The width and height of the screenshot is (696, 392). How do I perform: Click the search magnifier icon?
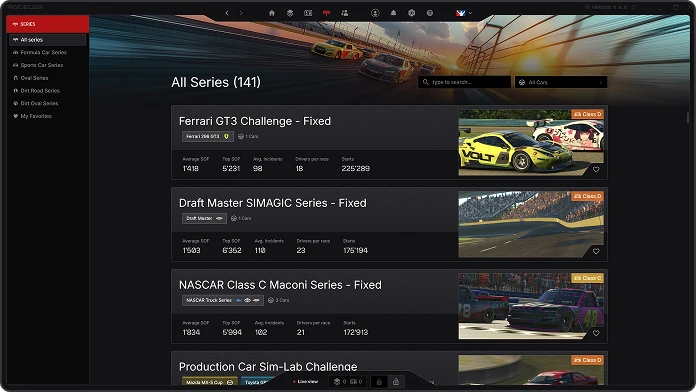tap(426, 82)
